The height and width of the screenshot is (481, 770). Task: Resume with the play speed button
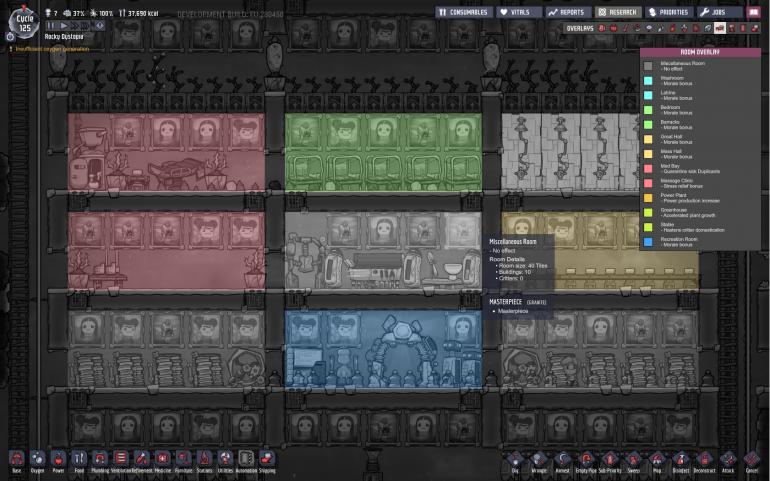[63, 26]
